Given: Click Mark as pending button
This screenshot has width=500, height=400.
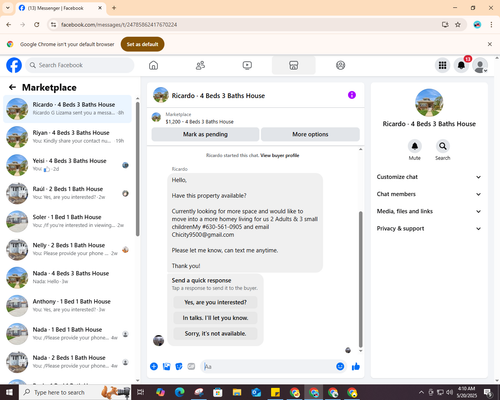Looking at the screenshot, I should coord(205,134).
